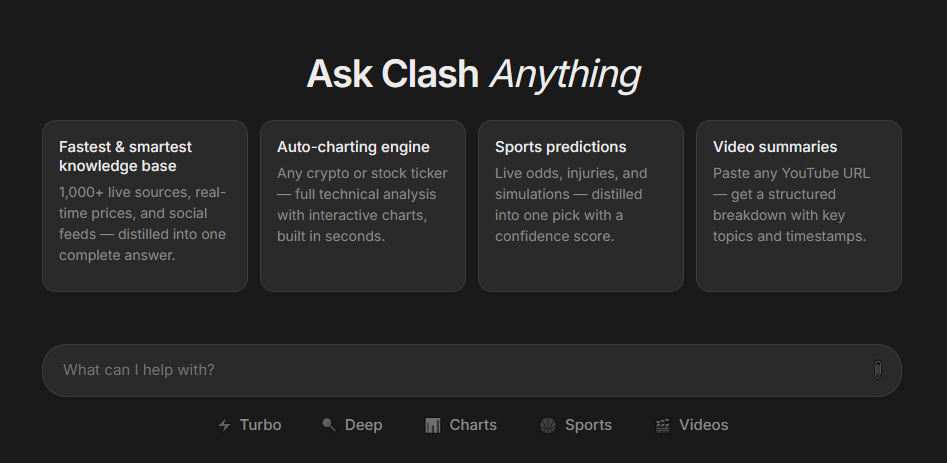This screenshot has height=463, width=947.
Task: Enable the Turbo mode label
Action: coord(260,425)
